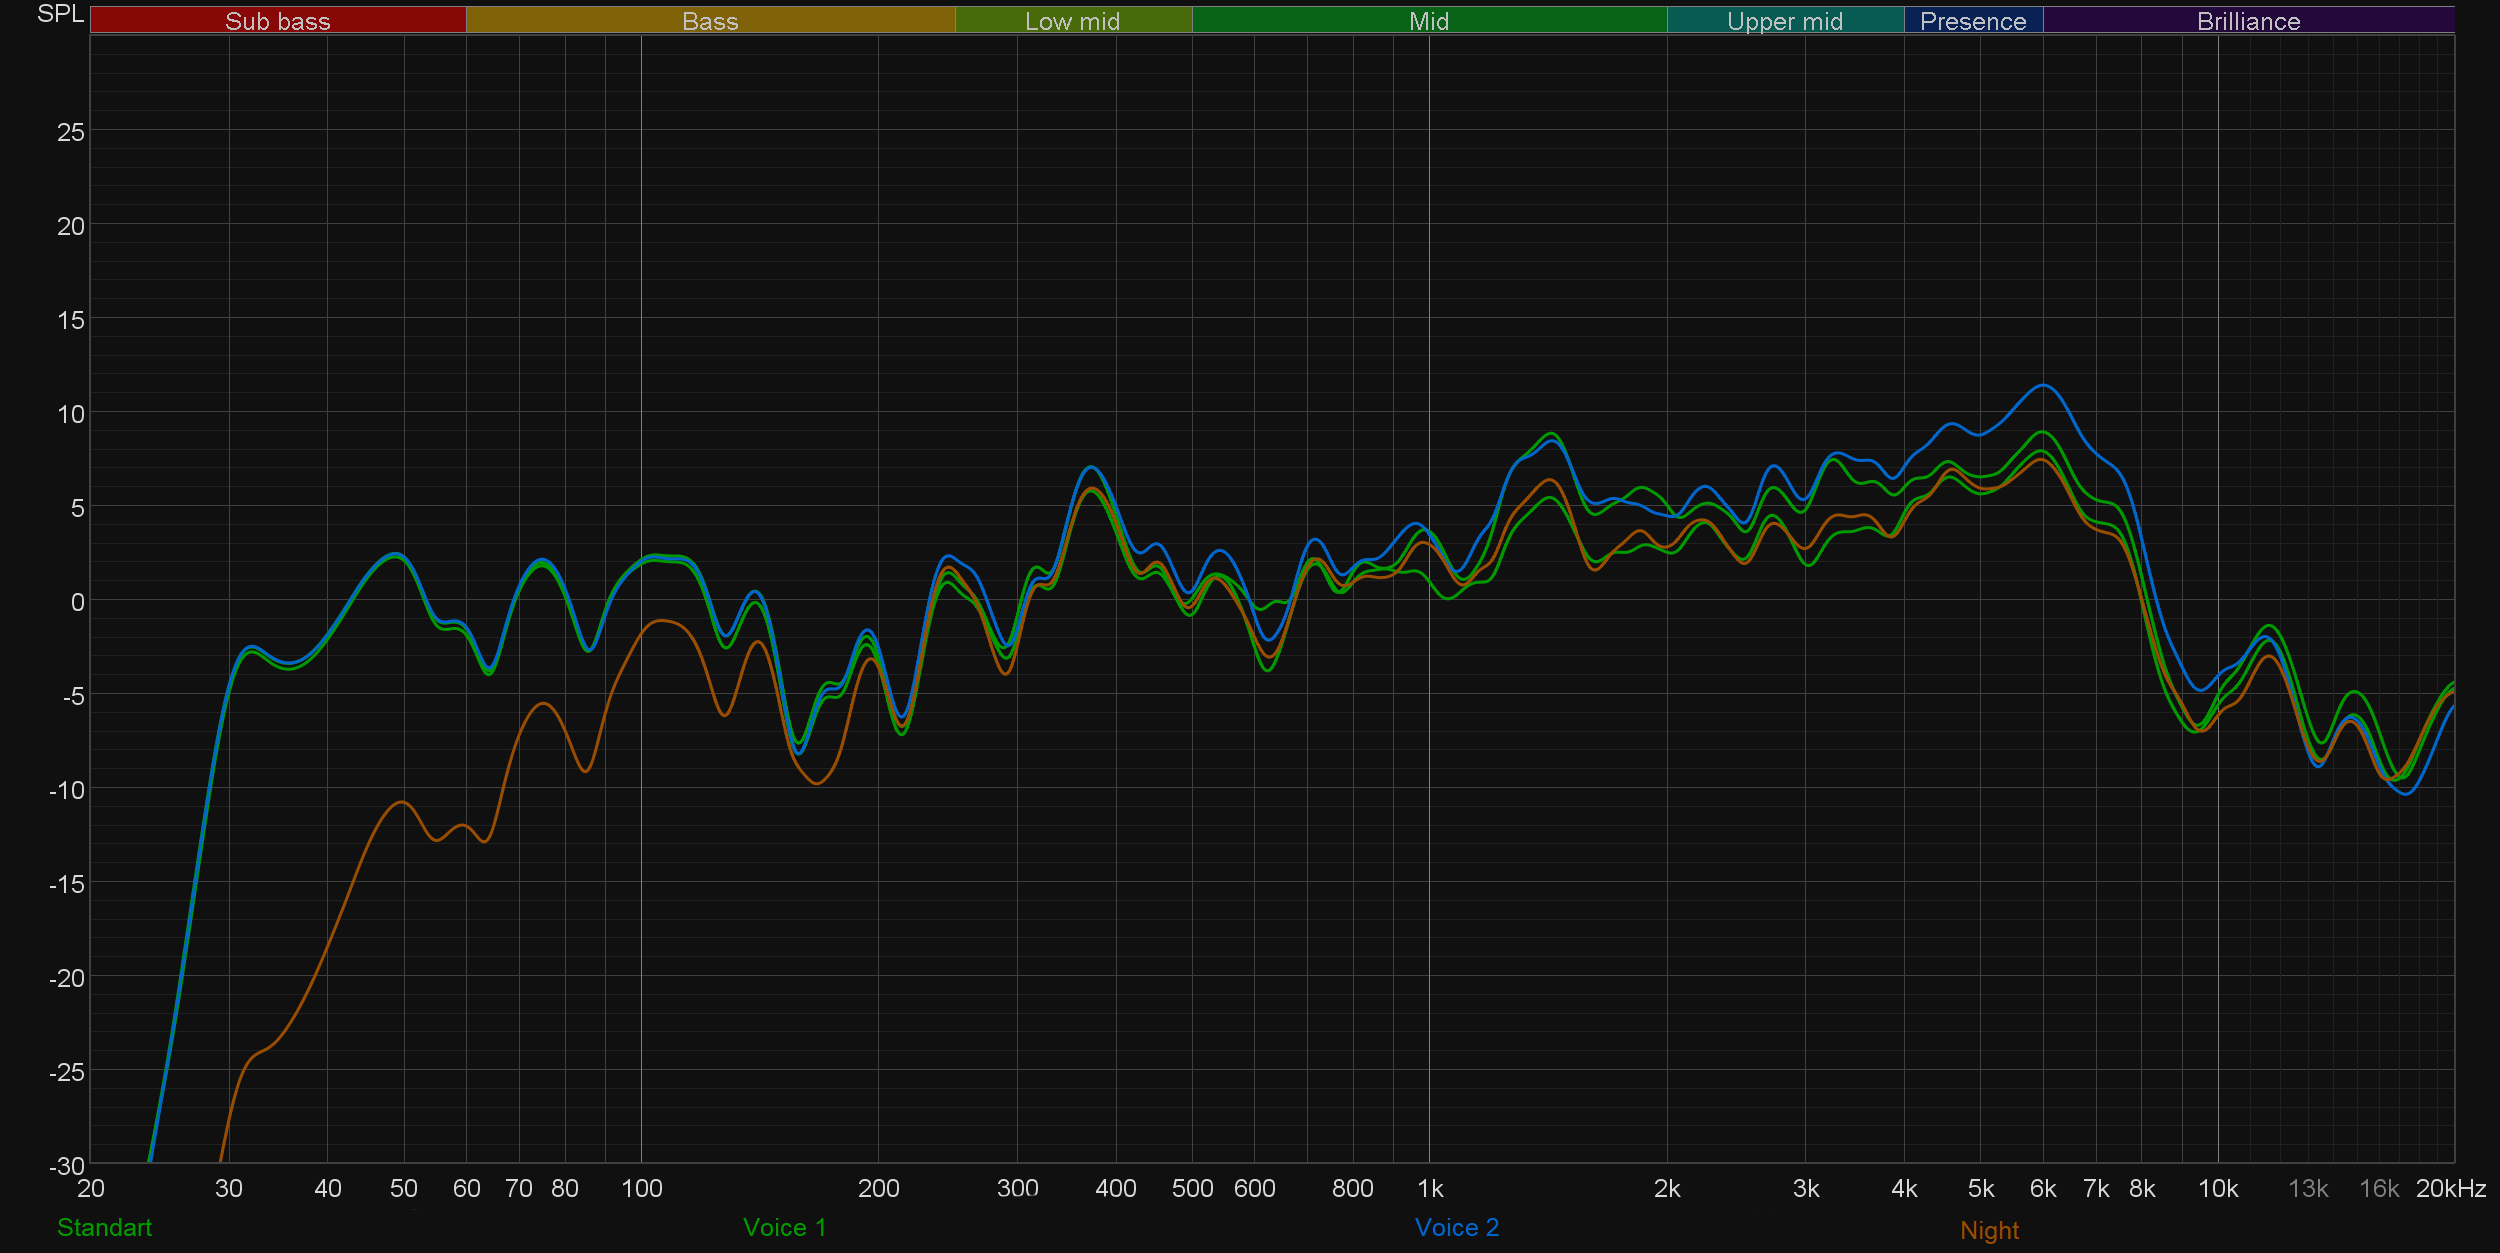Click the 100 Hz axis tick label
This screenshot has width=2500, height=1253.
[x=641, y=1188]
